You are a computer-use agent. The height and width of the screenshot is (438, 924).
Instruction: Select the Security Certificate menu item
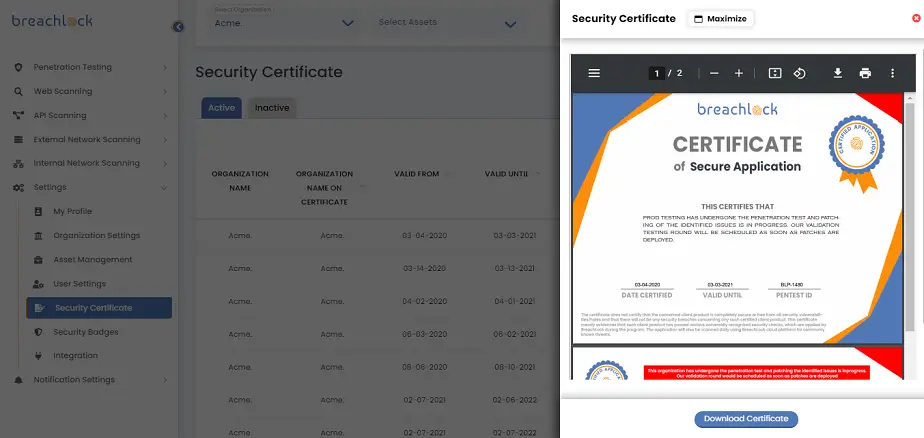click(99, 308)
